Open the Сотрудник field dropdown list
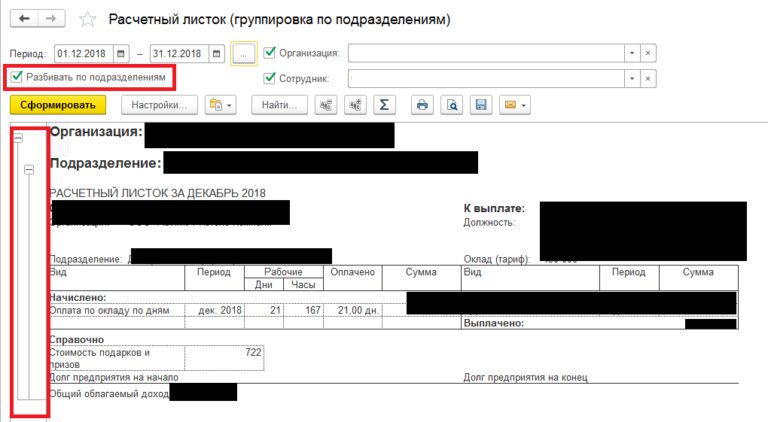The height and width of the screenshot is (422, 768). click(x=632, y=78)
